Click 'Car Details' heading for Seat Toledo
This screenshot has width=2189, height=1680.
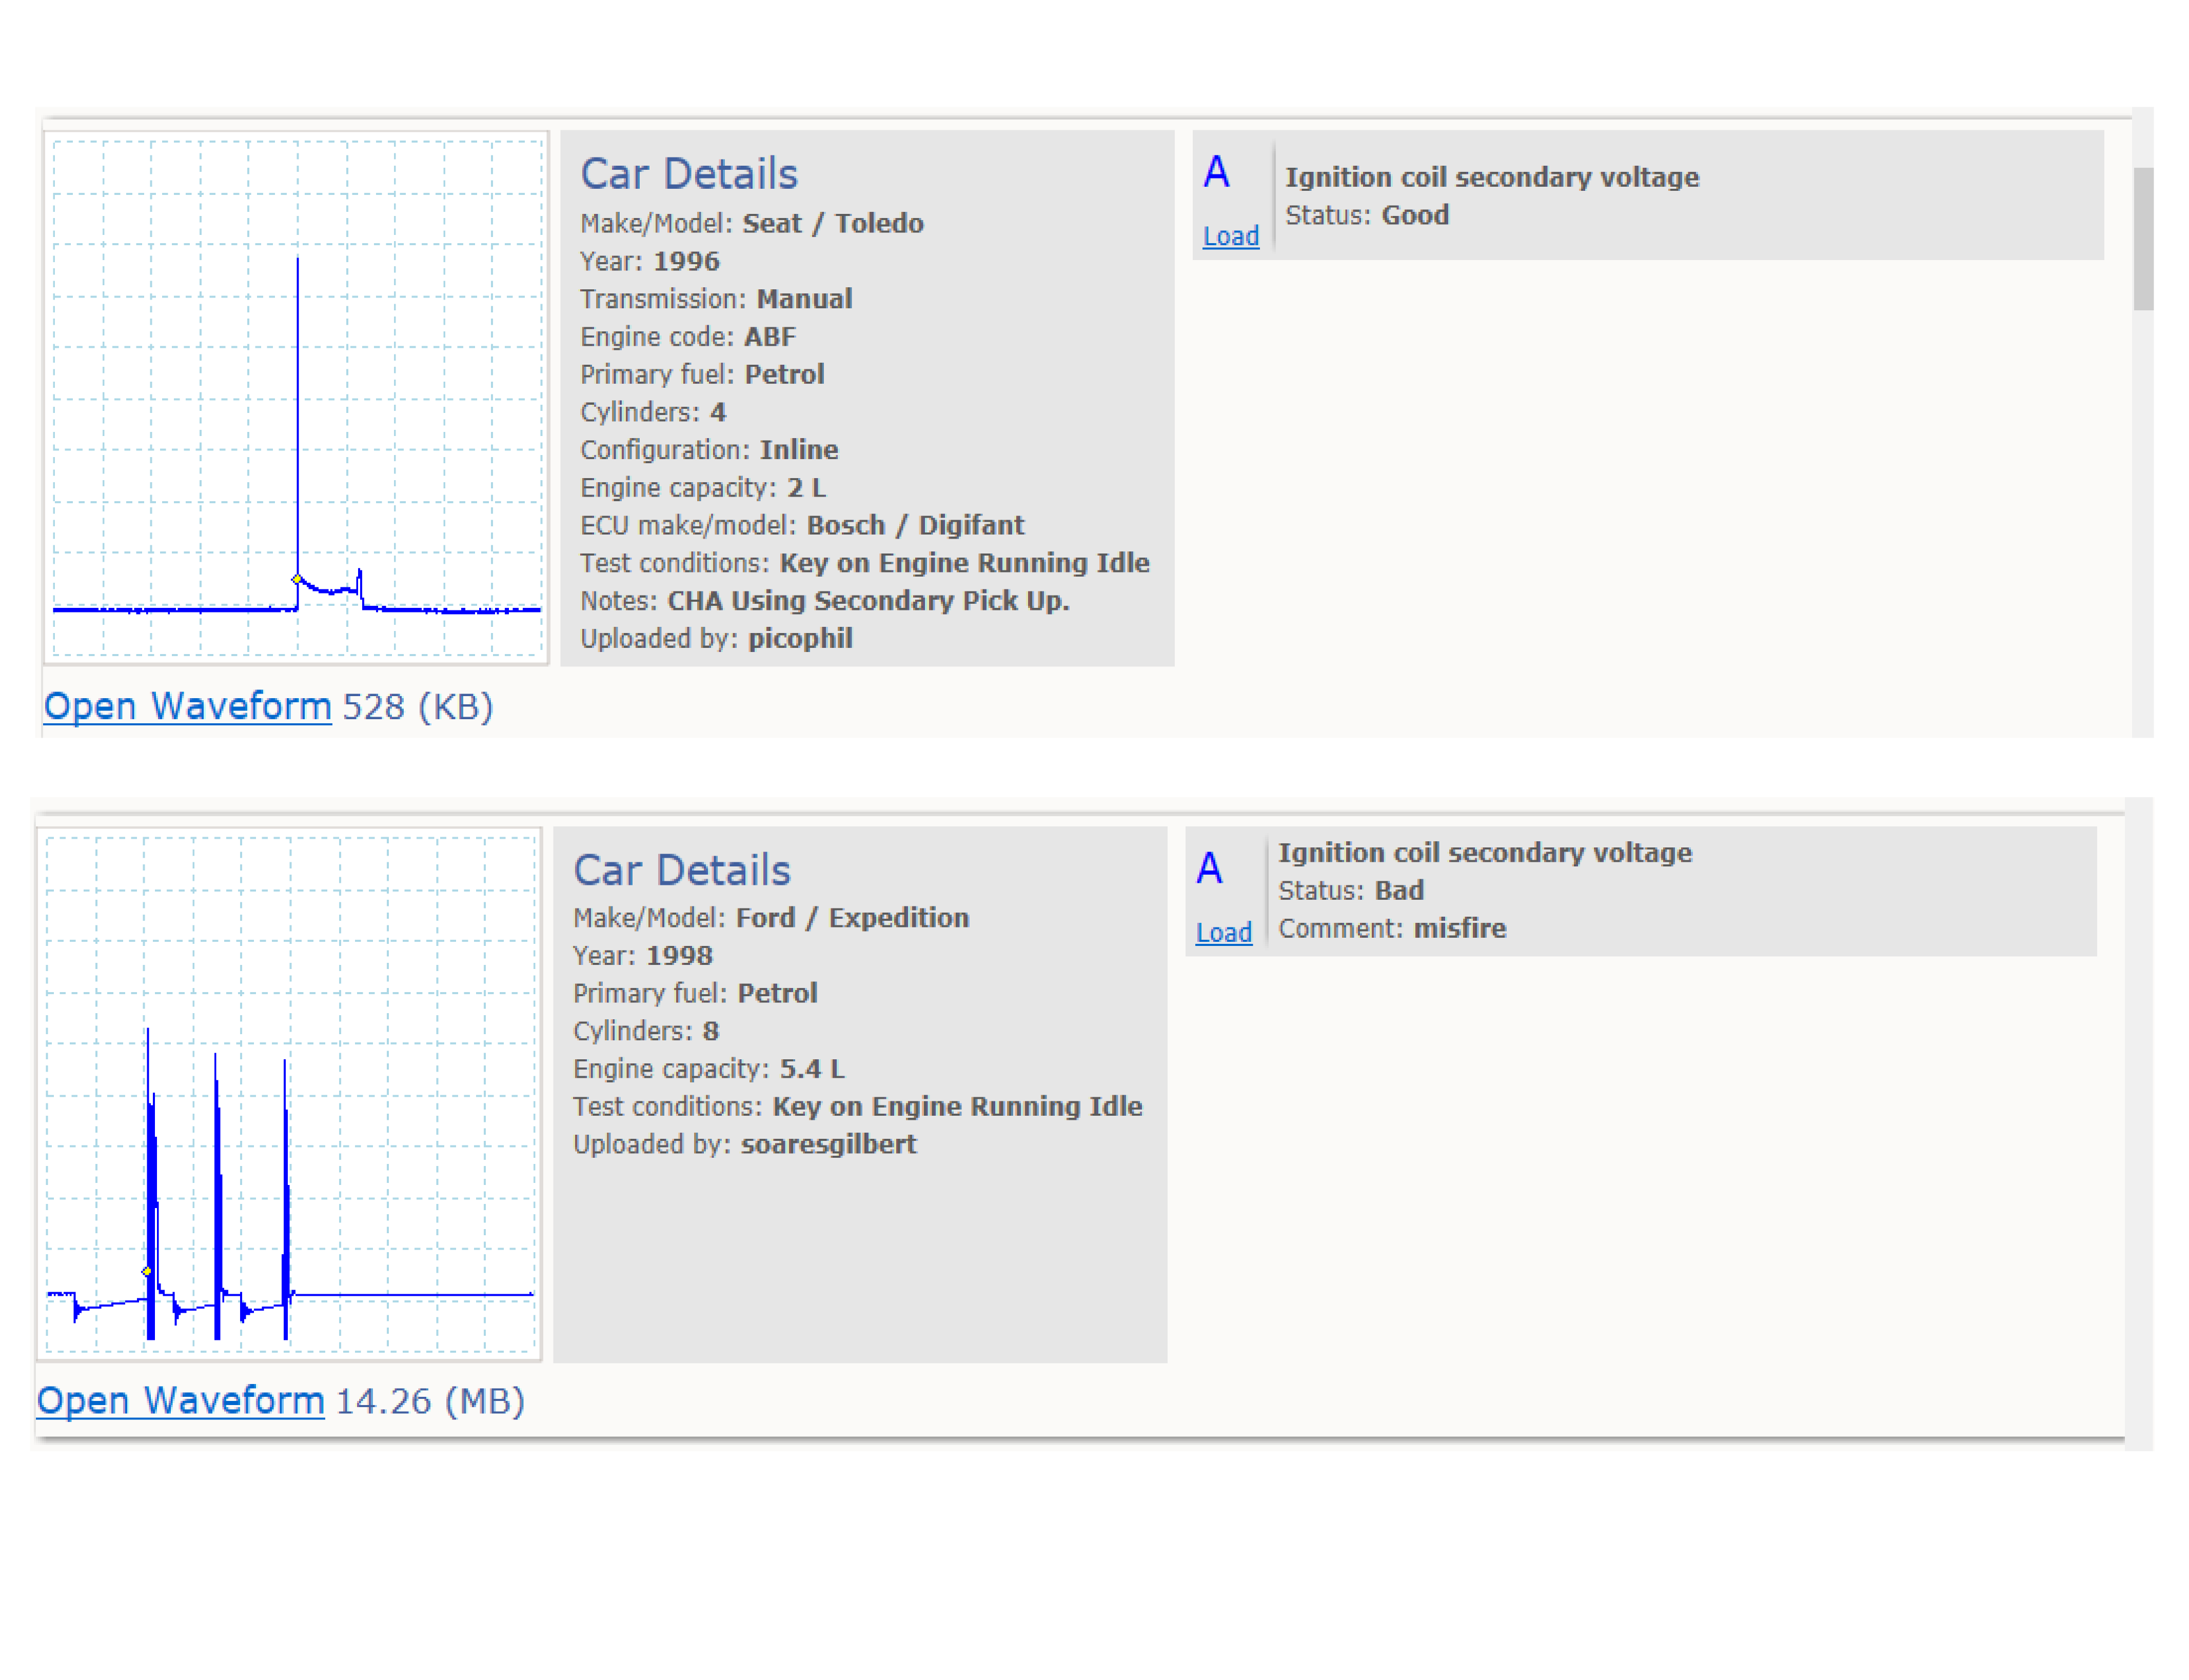pyautogui.click(x=688, y=174)
